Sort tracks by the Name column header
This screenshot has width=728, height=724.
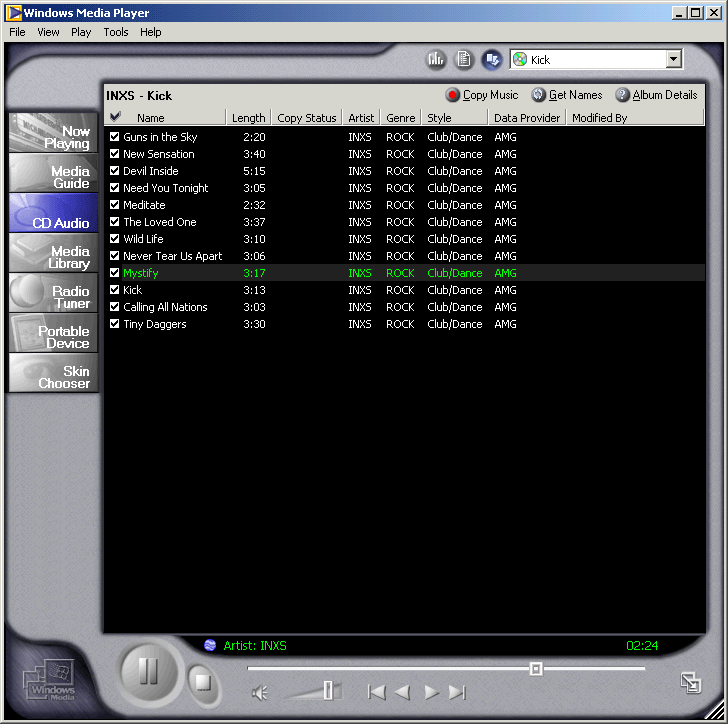point(174,118)
